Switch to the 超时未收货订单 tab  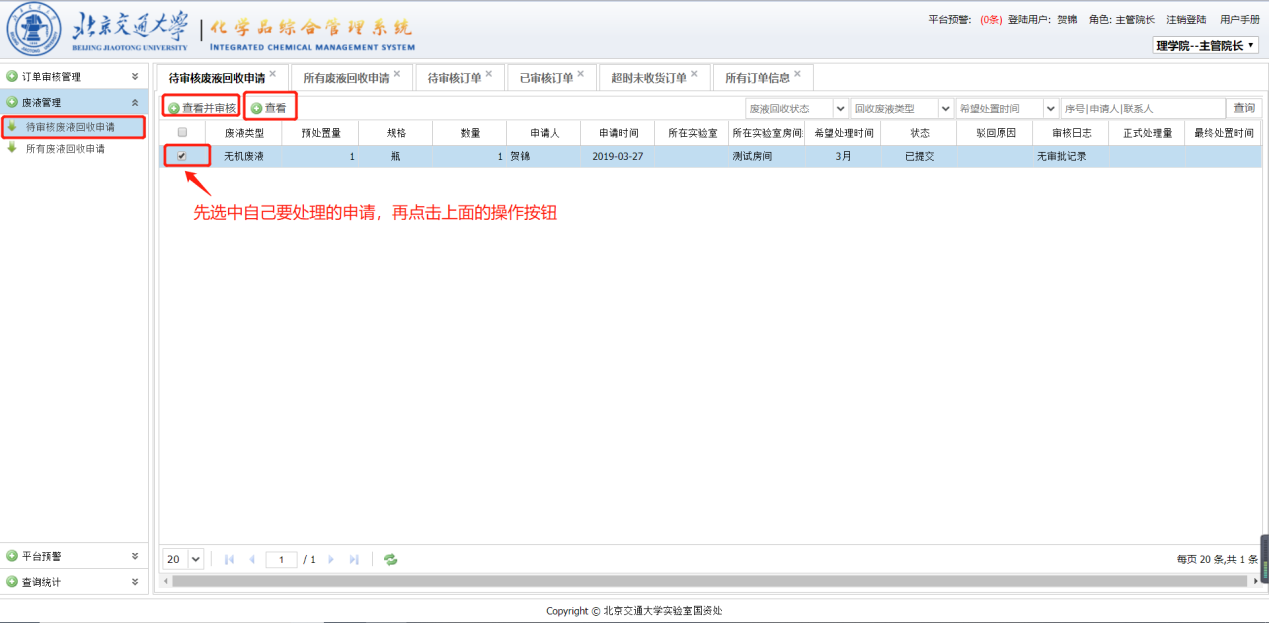coord(649,78)
